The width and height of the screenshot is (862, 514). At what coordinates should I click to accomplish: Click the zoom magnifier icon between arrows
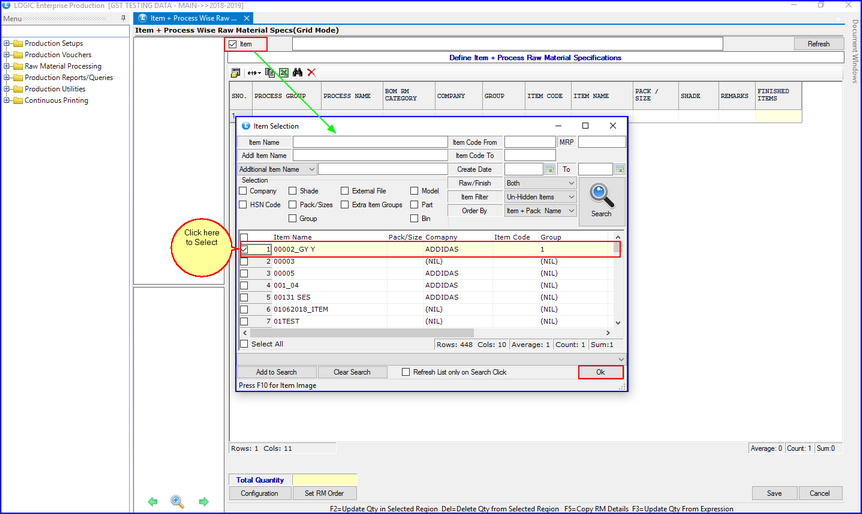(177, 501)
